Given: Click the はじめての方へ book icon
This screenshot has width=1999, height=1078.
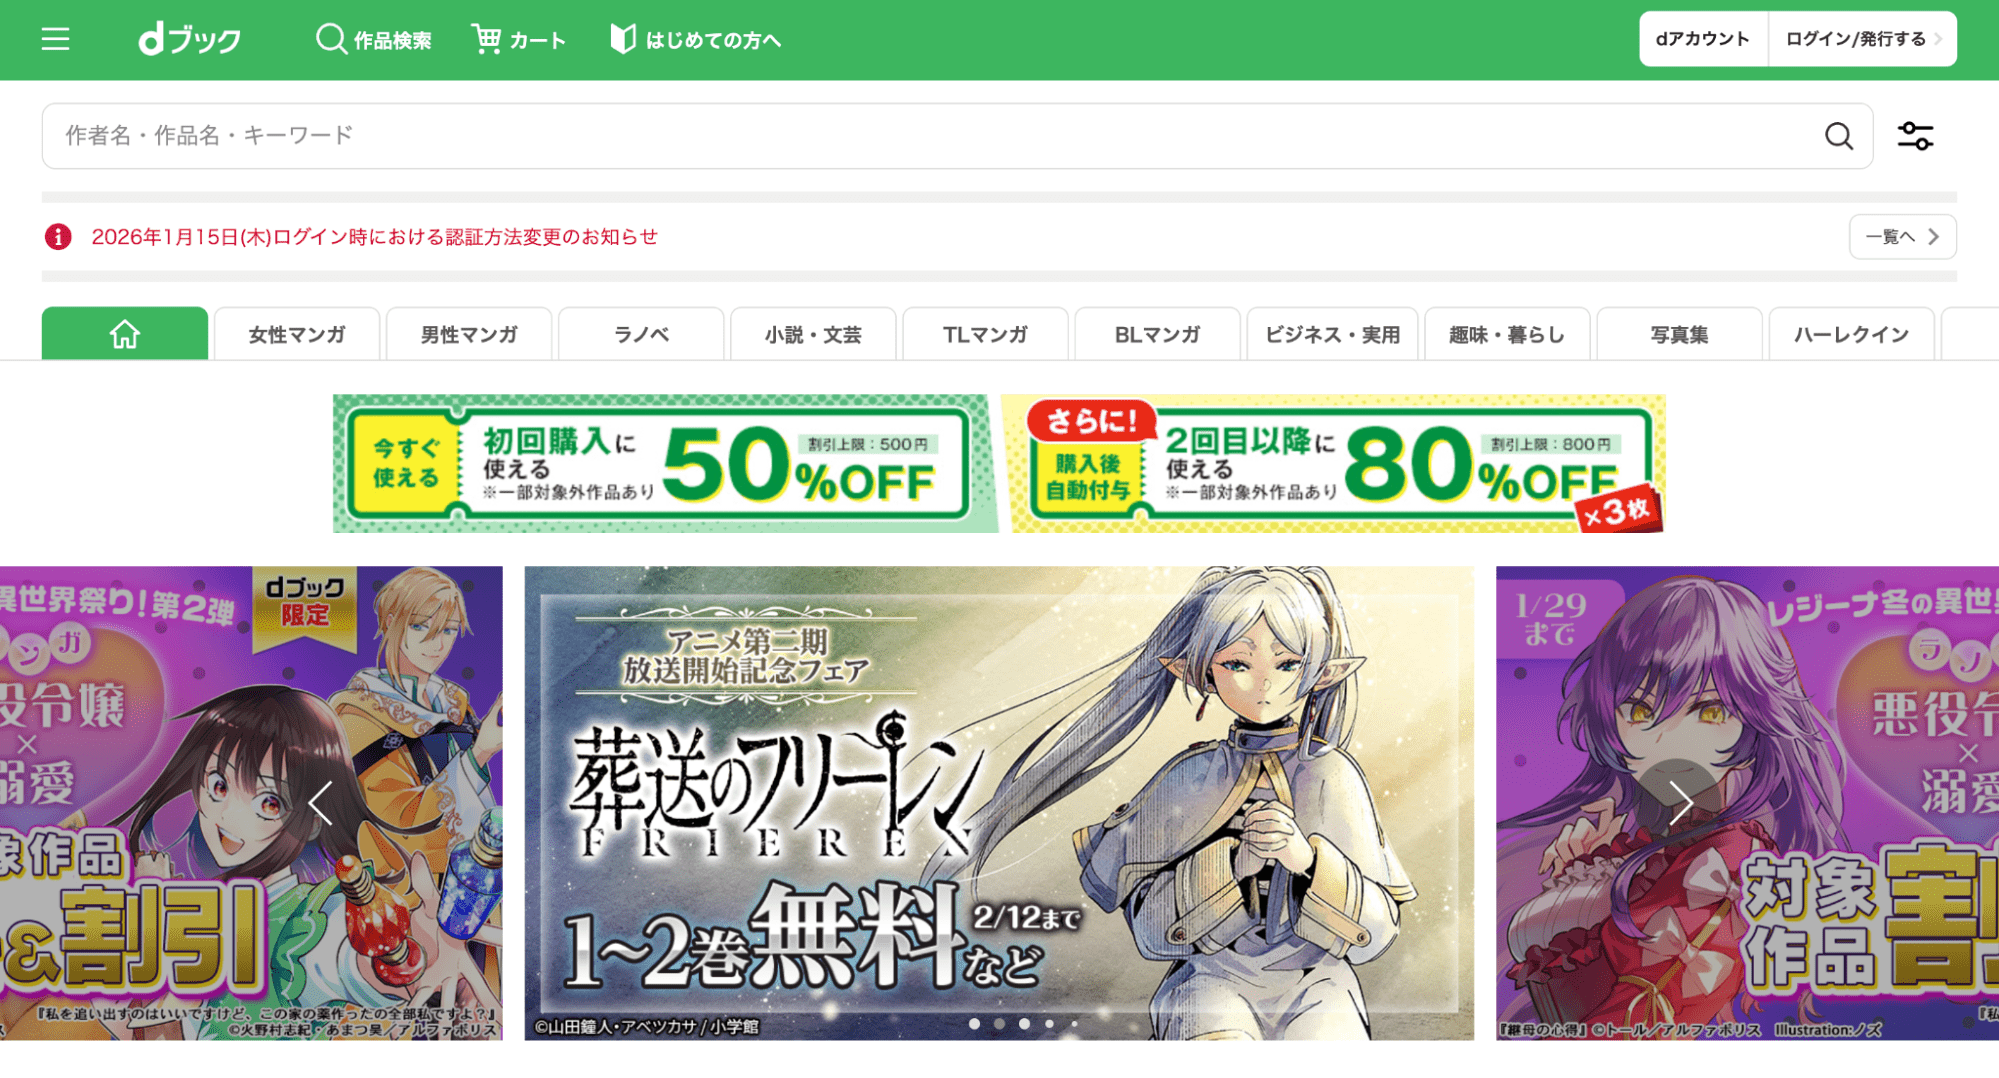Looking at the screenshot, I should [623, 39].
